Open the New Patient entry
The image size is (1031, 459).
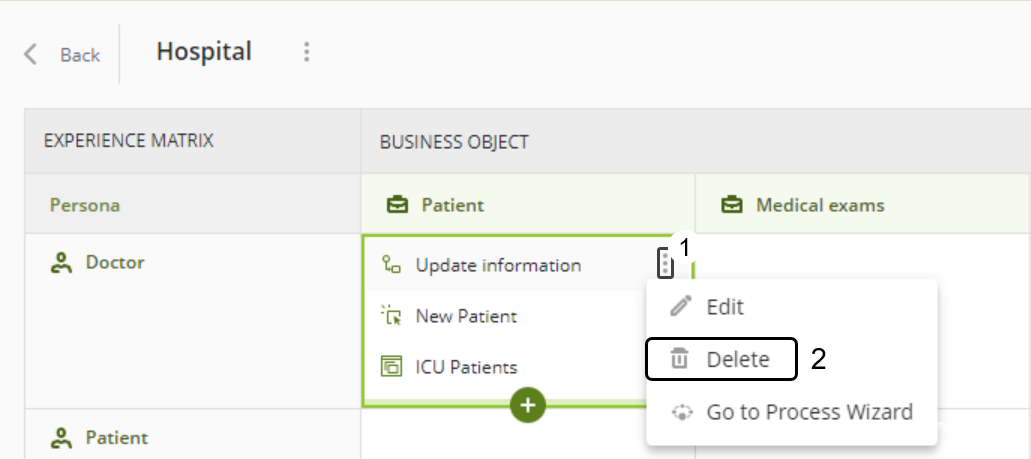pyautogui.click(x=466, y=316)
